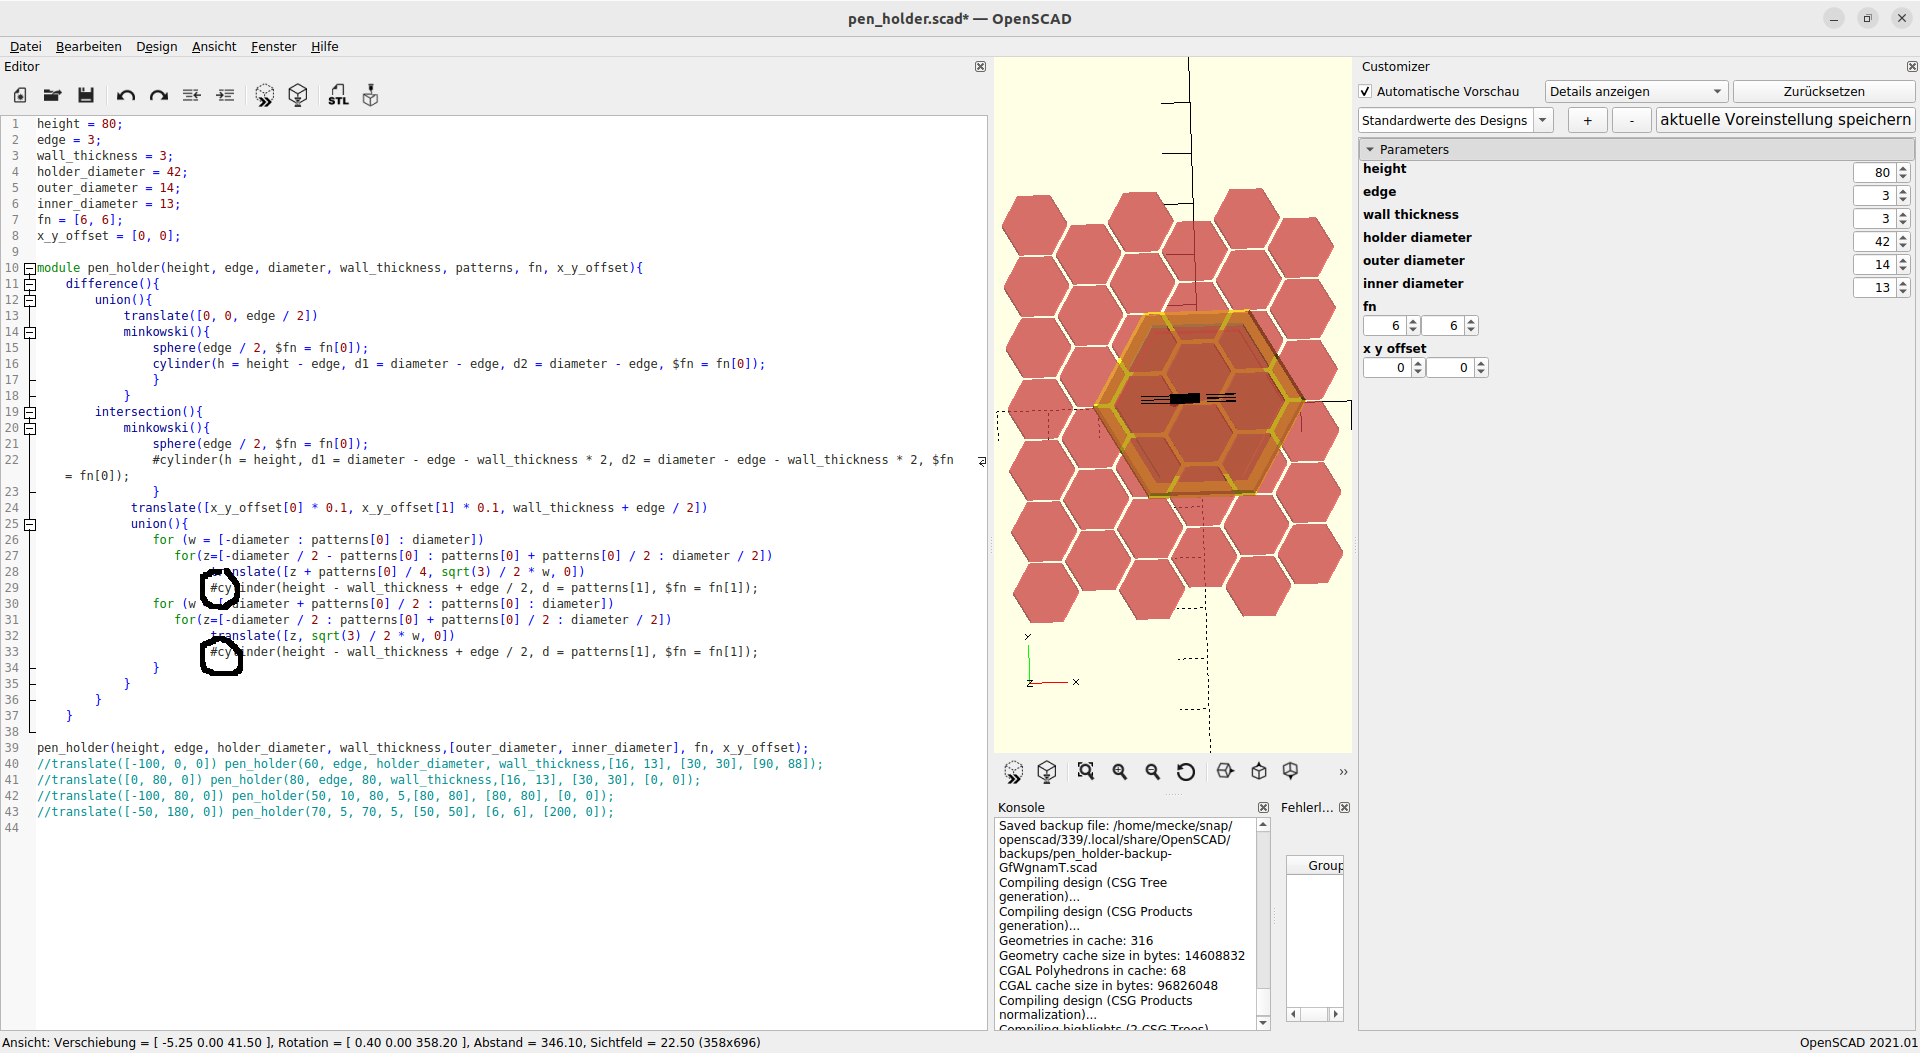Image resolution: width=1920 pixels, height=1053 pixels.
Task: Click Preview icon in the editor toolbar
Action: [x=264, y=95]
